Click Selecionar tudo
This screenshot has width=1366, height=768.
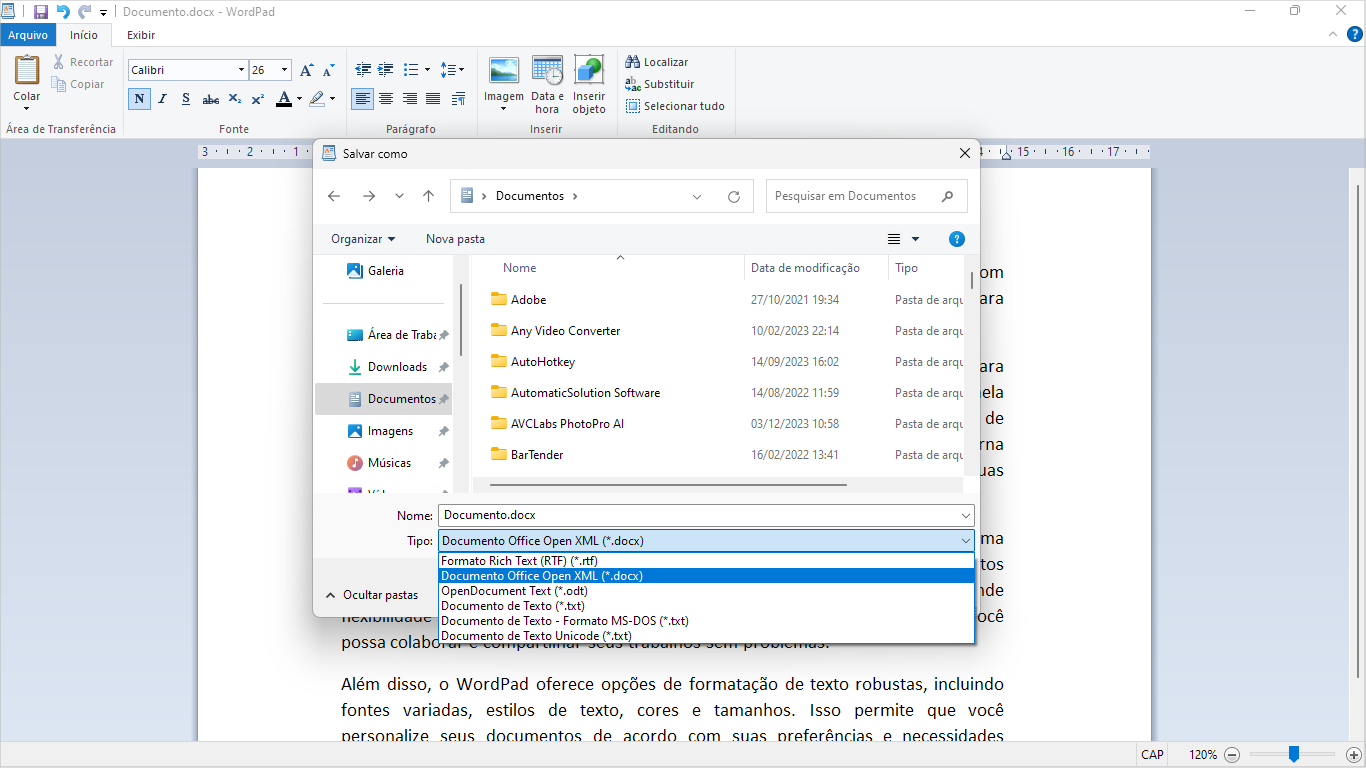[675, 106]
